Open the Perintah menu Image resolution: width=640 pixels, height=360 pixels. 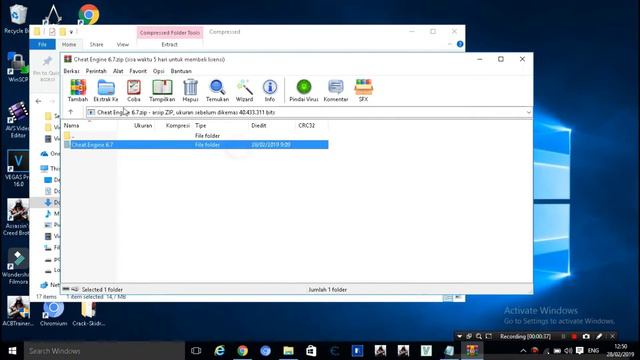point(96,71)
